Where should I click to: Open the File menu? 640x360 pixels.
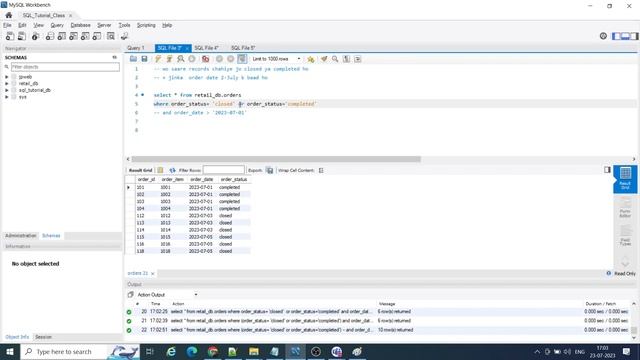tap(7, 25)
